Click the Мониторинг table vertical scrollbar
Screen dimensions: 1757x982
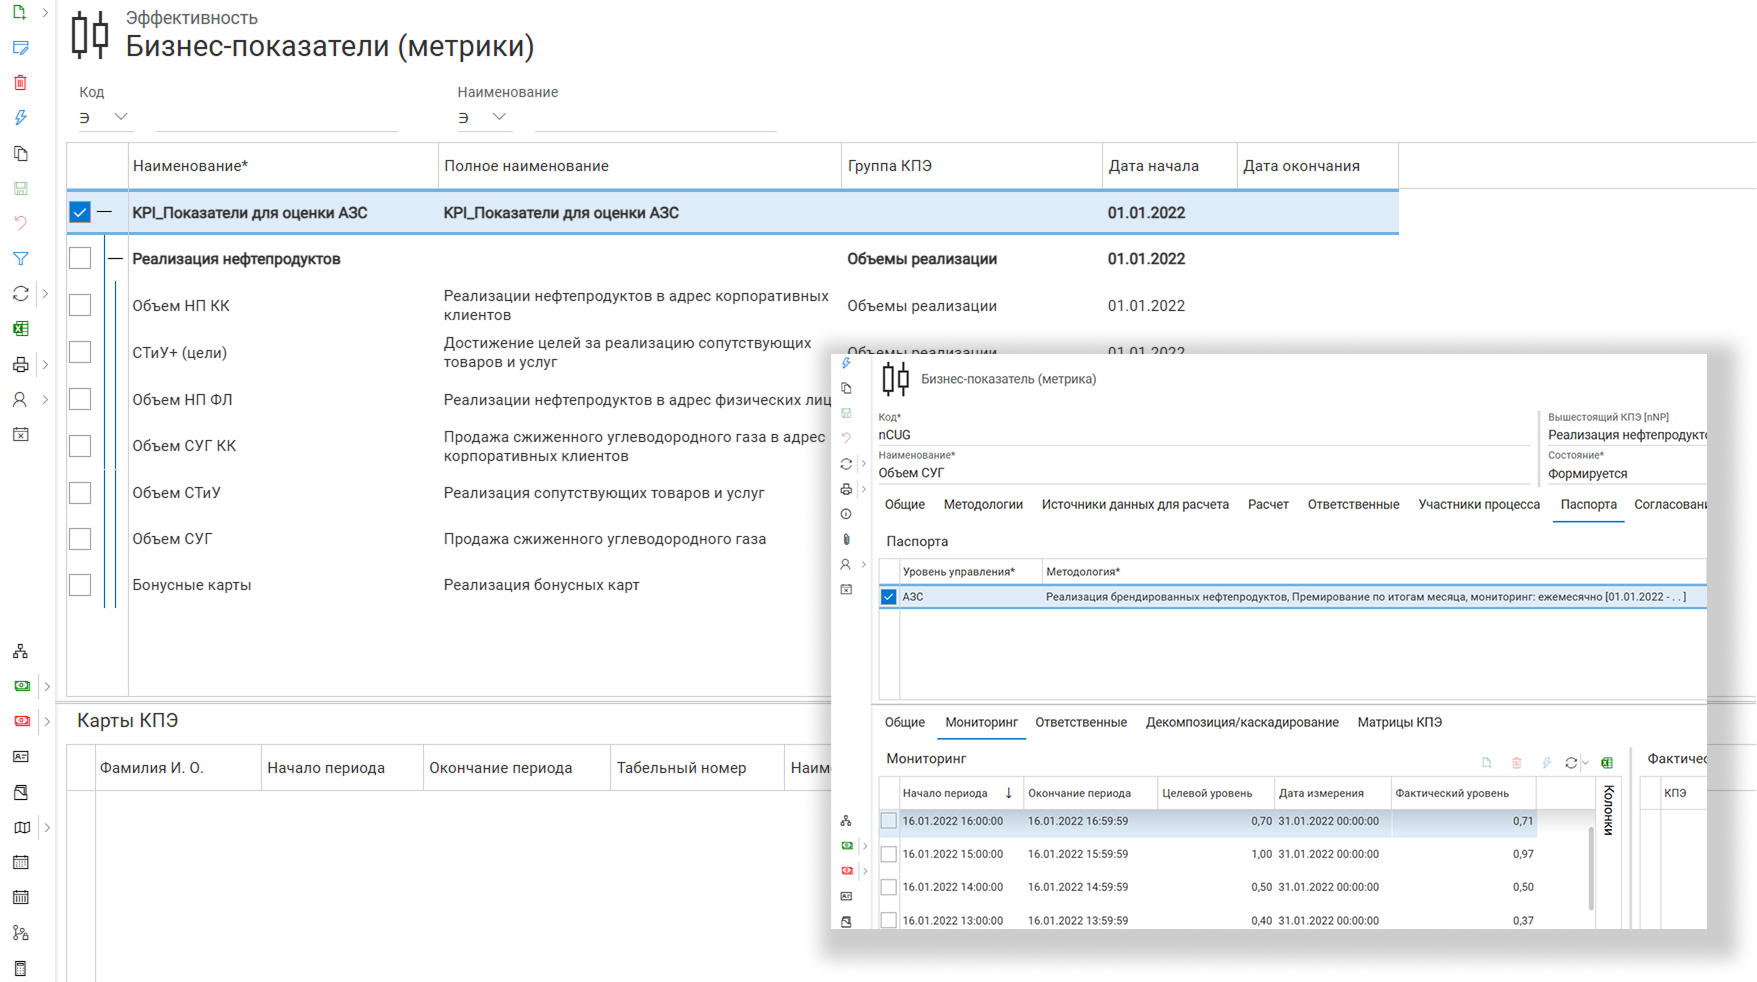click(x=1591, y=867)
